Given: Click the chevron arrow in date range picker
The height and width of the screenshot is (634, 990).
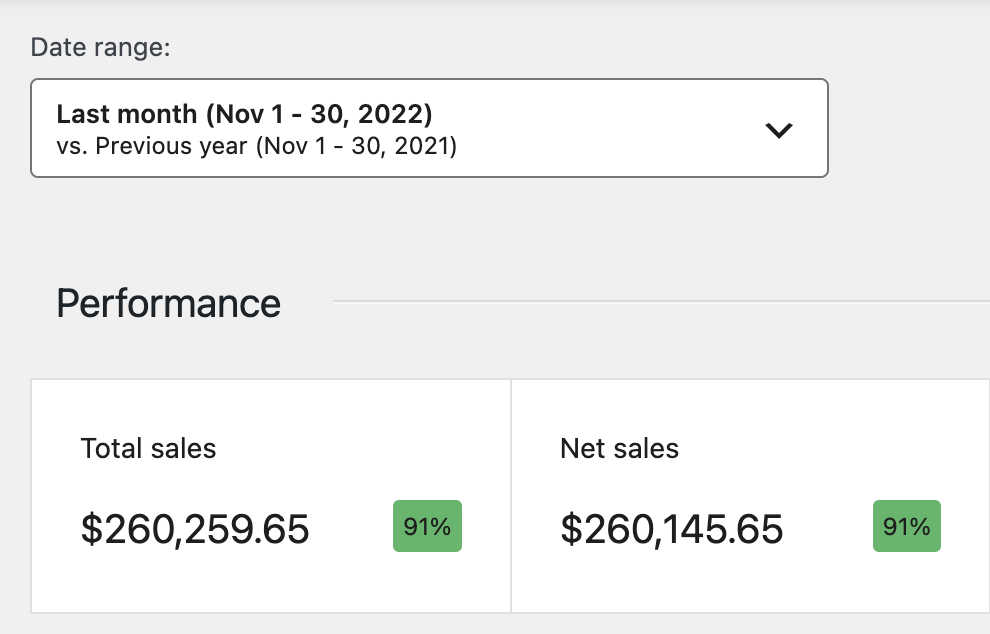Looking at the screenshot, I should 778,130.
